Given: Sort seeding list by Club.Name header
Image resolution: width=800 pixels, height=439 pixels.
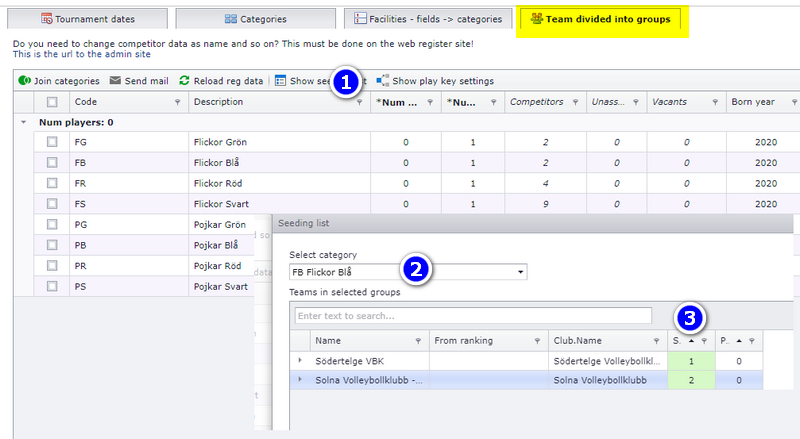Looking at the screenshot, I should coord(577,340).
